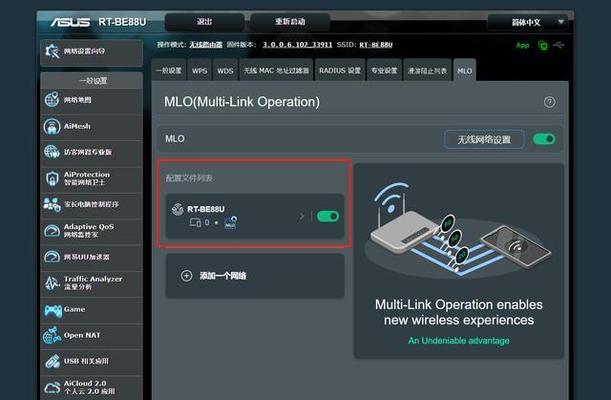Open the UU accelerator gauge icon
611x400 pixels.
[x=52, y=257]
